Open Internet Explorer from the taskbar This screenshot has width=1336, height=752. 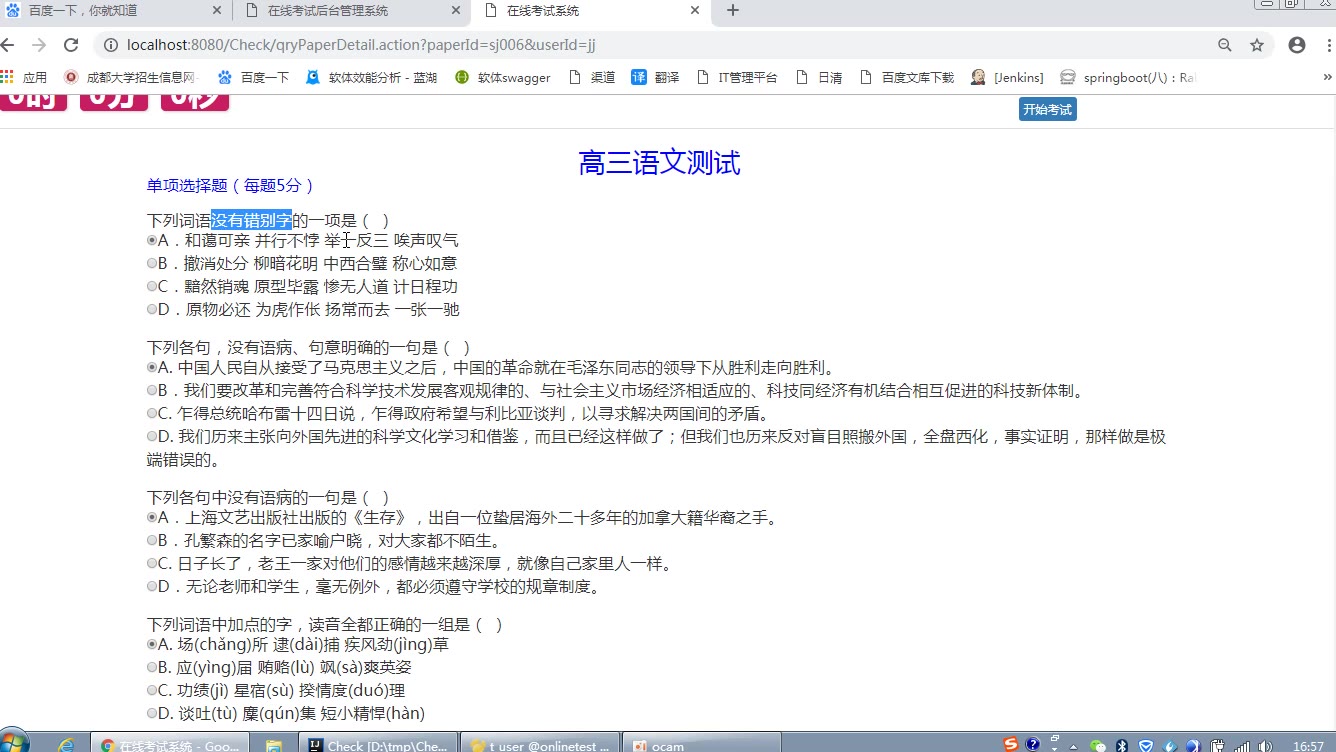(x=66, y=745)
